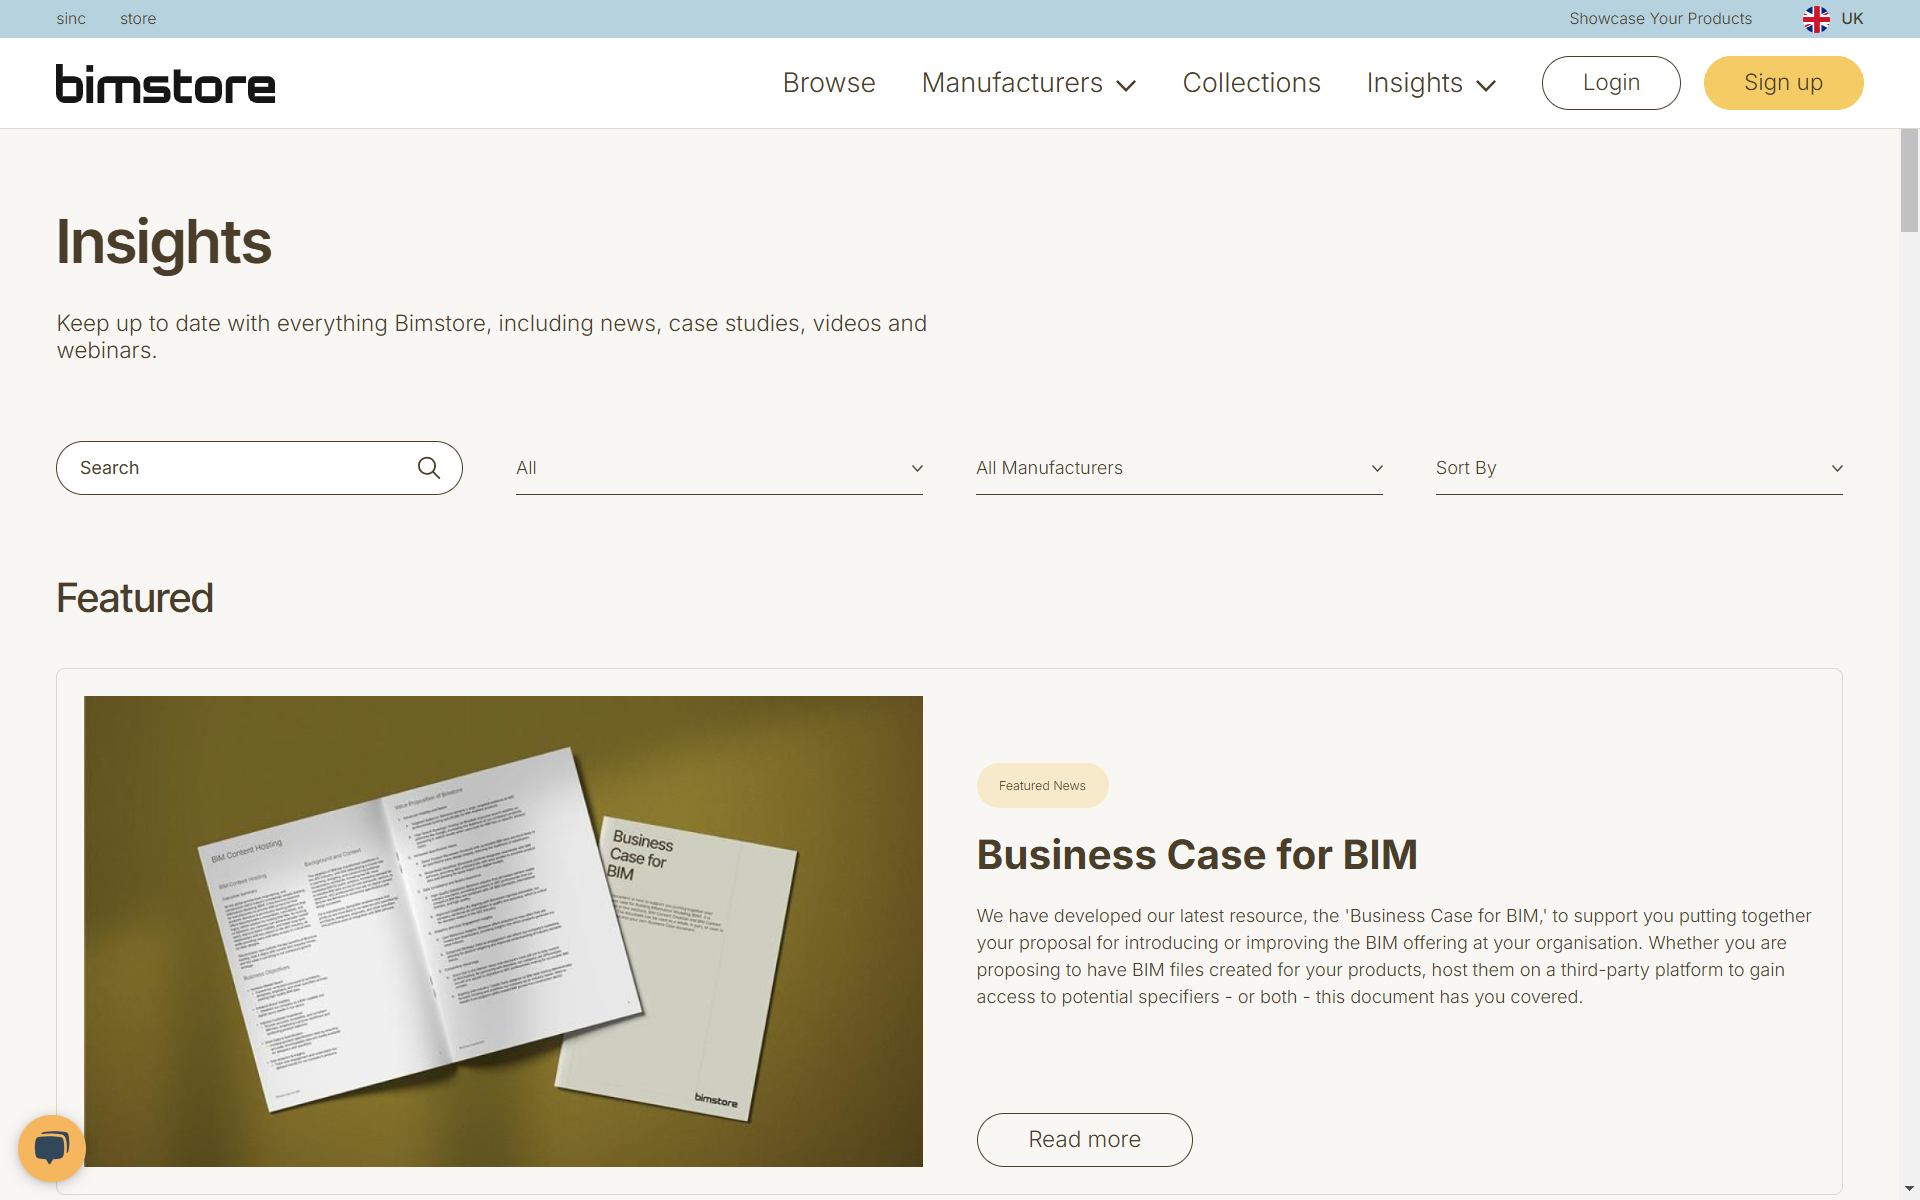Click the search magnifier icon
1920x1200 pixels.
click(x=429, y=468)
